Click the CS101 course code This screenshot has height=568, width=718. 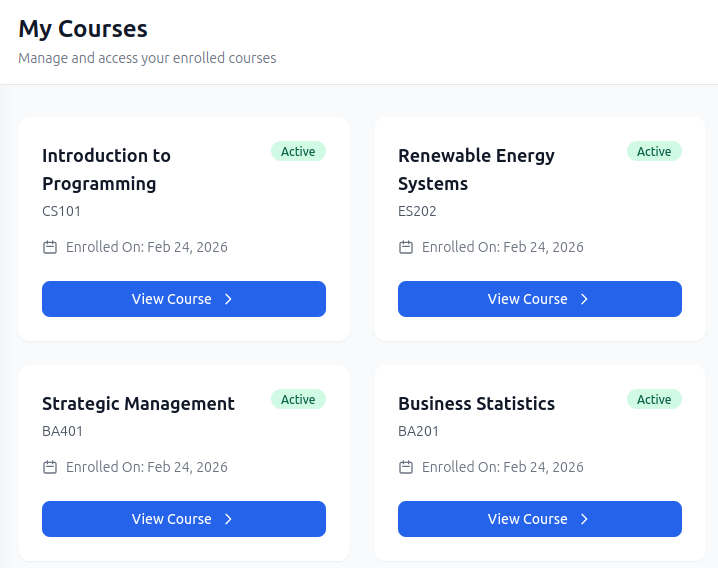(x=61, y=211)
